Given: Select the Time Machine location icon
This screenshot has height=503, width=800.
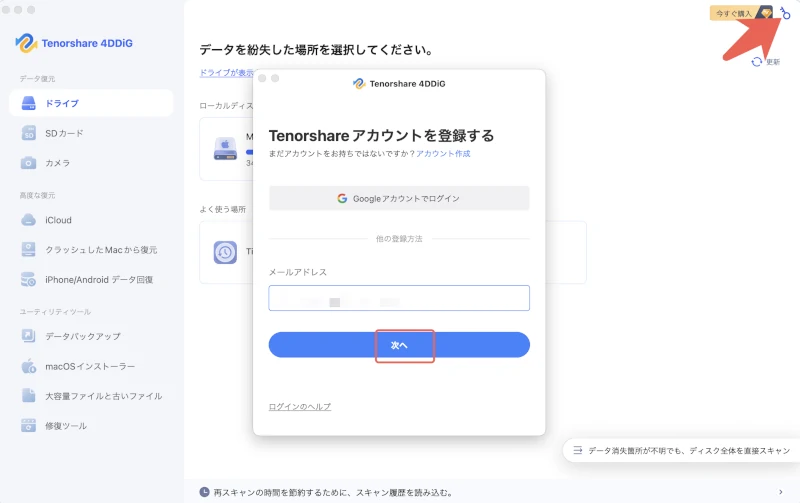Looking at the screenshot, I should [225, 252].
